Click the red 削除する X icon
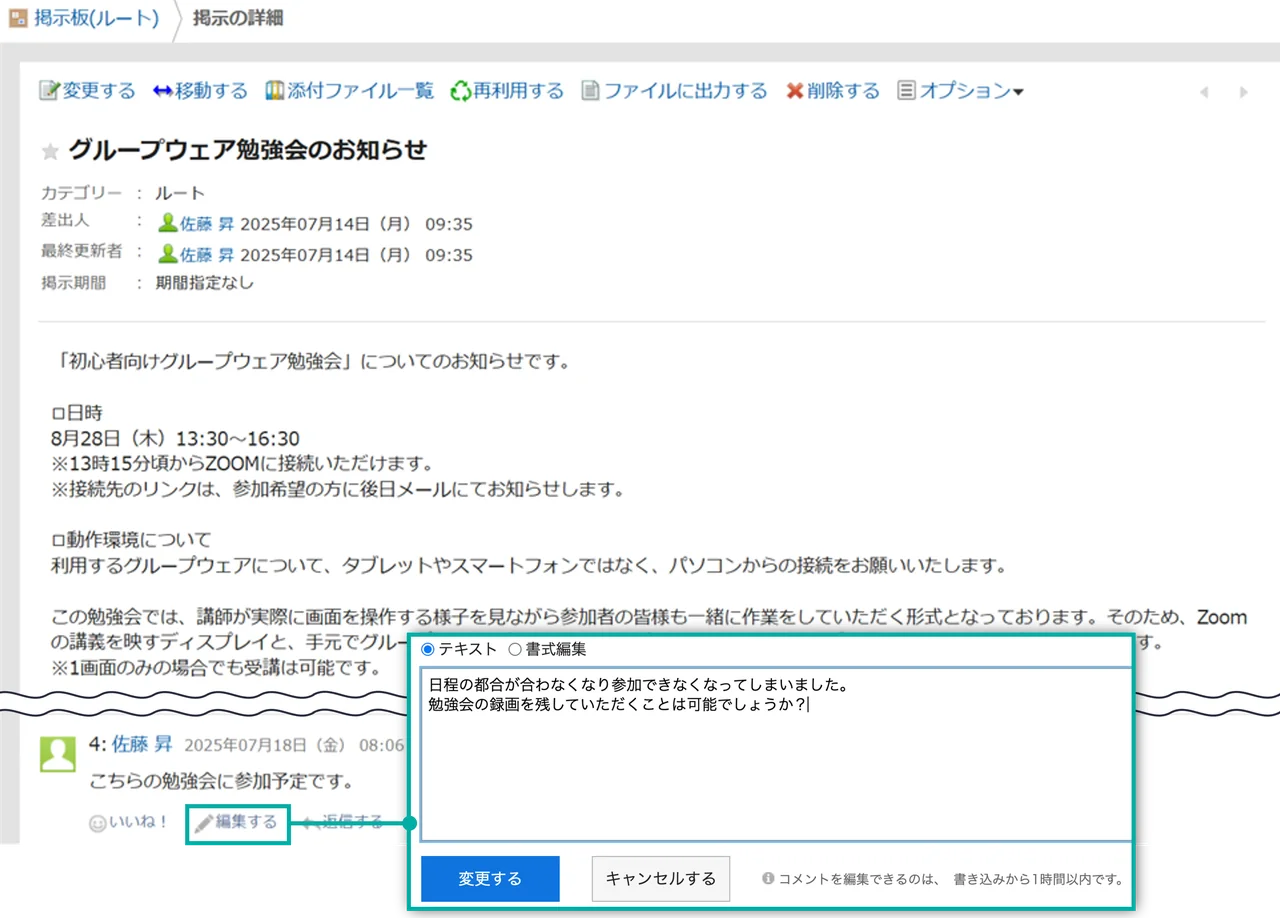The width and height of the screenshot is (1280, 918). tap(795, 91)
